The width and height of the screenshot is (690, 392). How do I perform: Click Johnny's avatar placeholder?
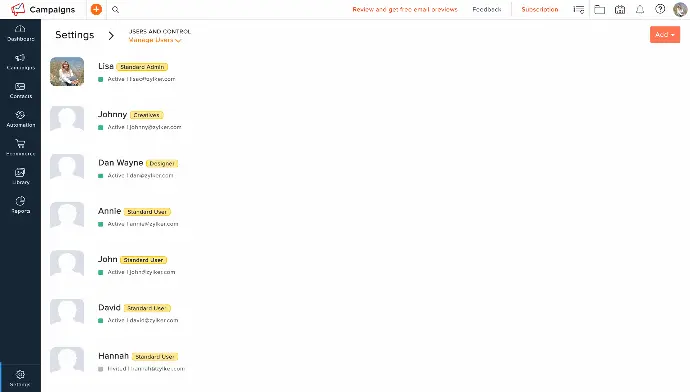point(67,119)
